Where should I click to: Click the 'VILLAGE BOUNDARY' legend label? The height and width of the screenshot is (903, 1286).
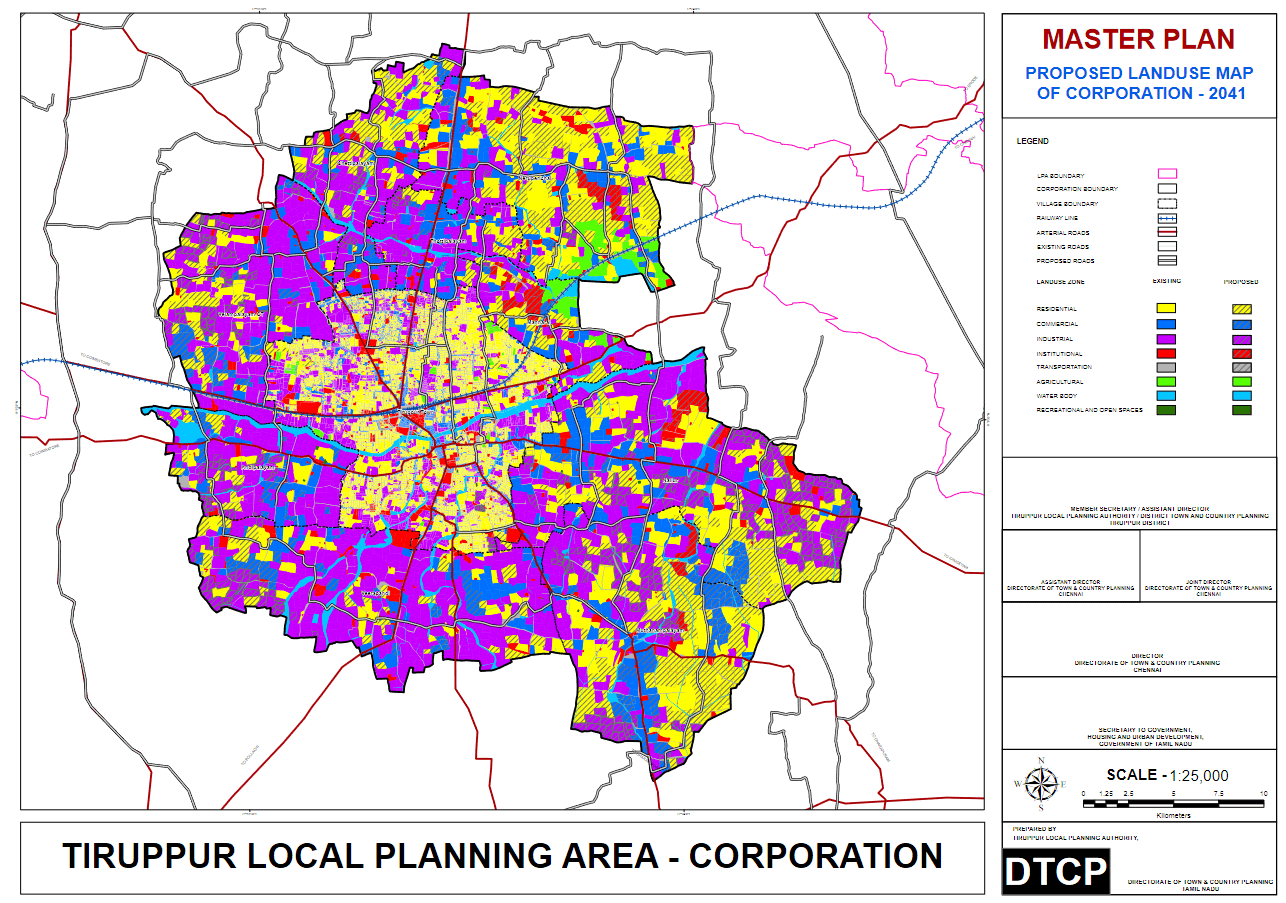coord(1067,203)
